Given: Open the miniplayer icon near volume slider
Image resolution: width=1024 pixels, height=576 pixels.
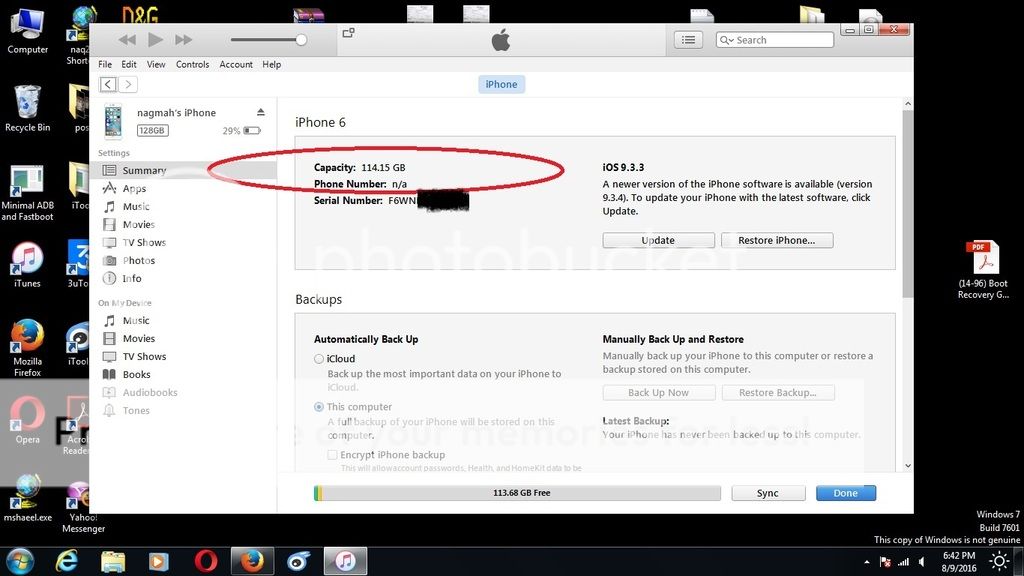Looking at the screenshot, I should click(348, 33).
